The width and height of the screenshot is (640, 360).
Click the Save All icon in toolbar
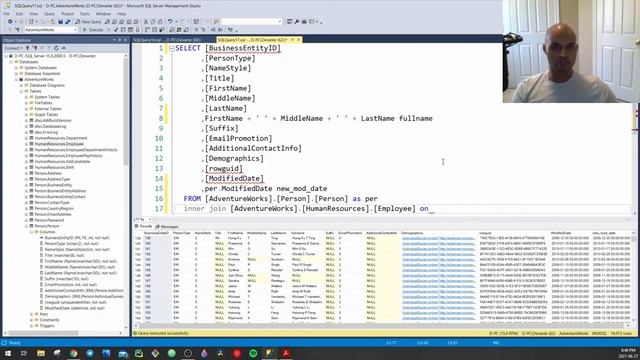67,22
